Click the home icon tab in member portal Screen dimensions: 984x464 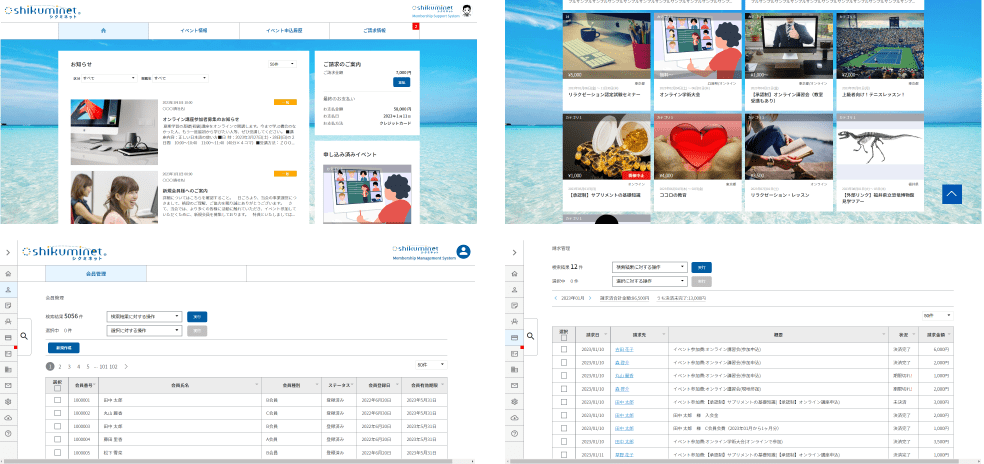click(103, 31)
